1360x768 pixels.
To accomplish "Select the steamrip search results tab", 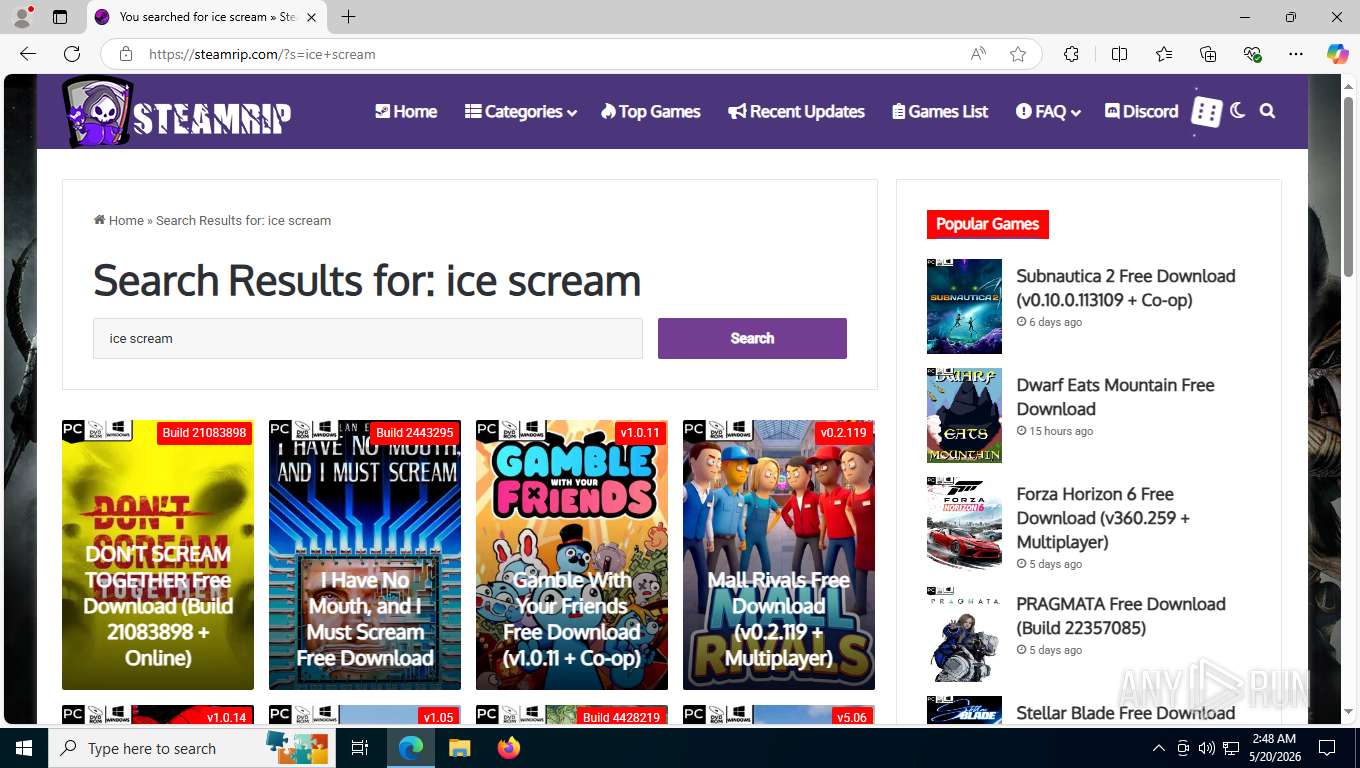I will click(x=206, y=17).
